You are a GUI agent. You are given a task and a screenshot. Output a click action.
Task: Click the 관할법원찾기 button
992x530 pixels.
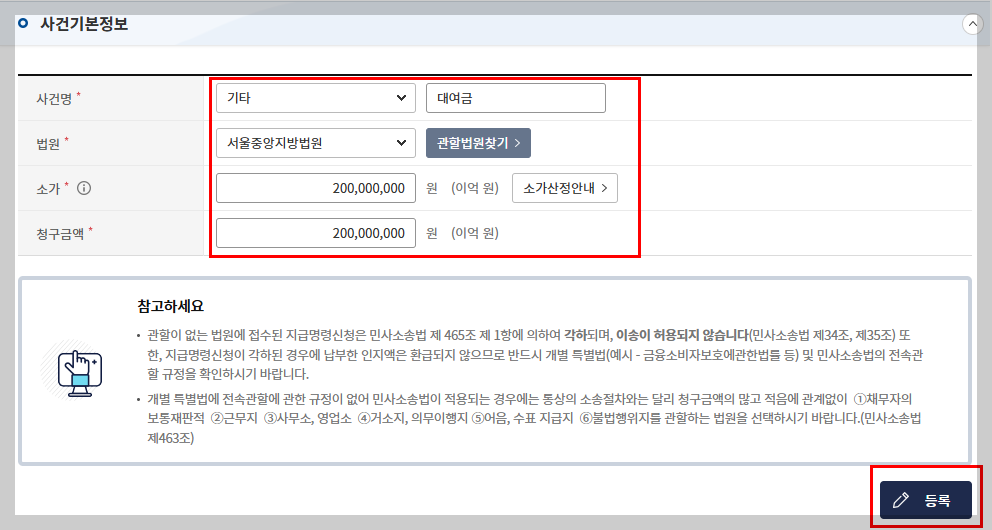click(x=478, y=143)
